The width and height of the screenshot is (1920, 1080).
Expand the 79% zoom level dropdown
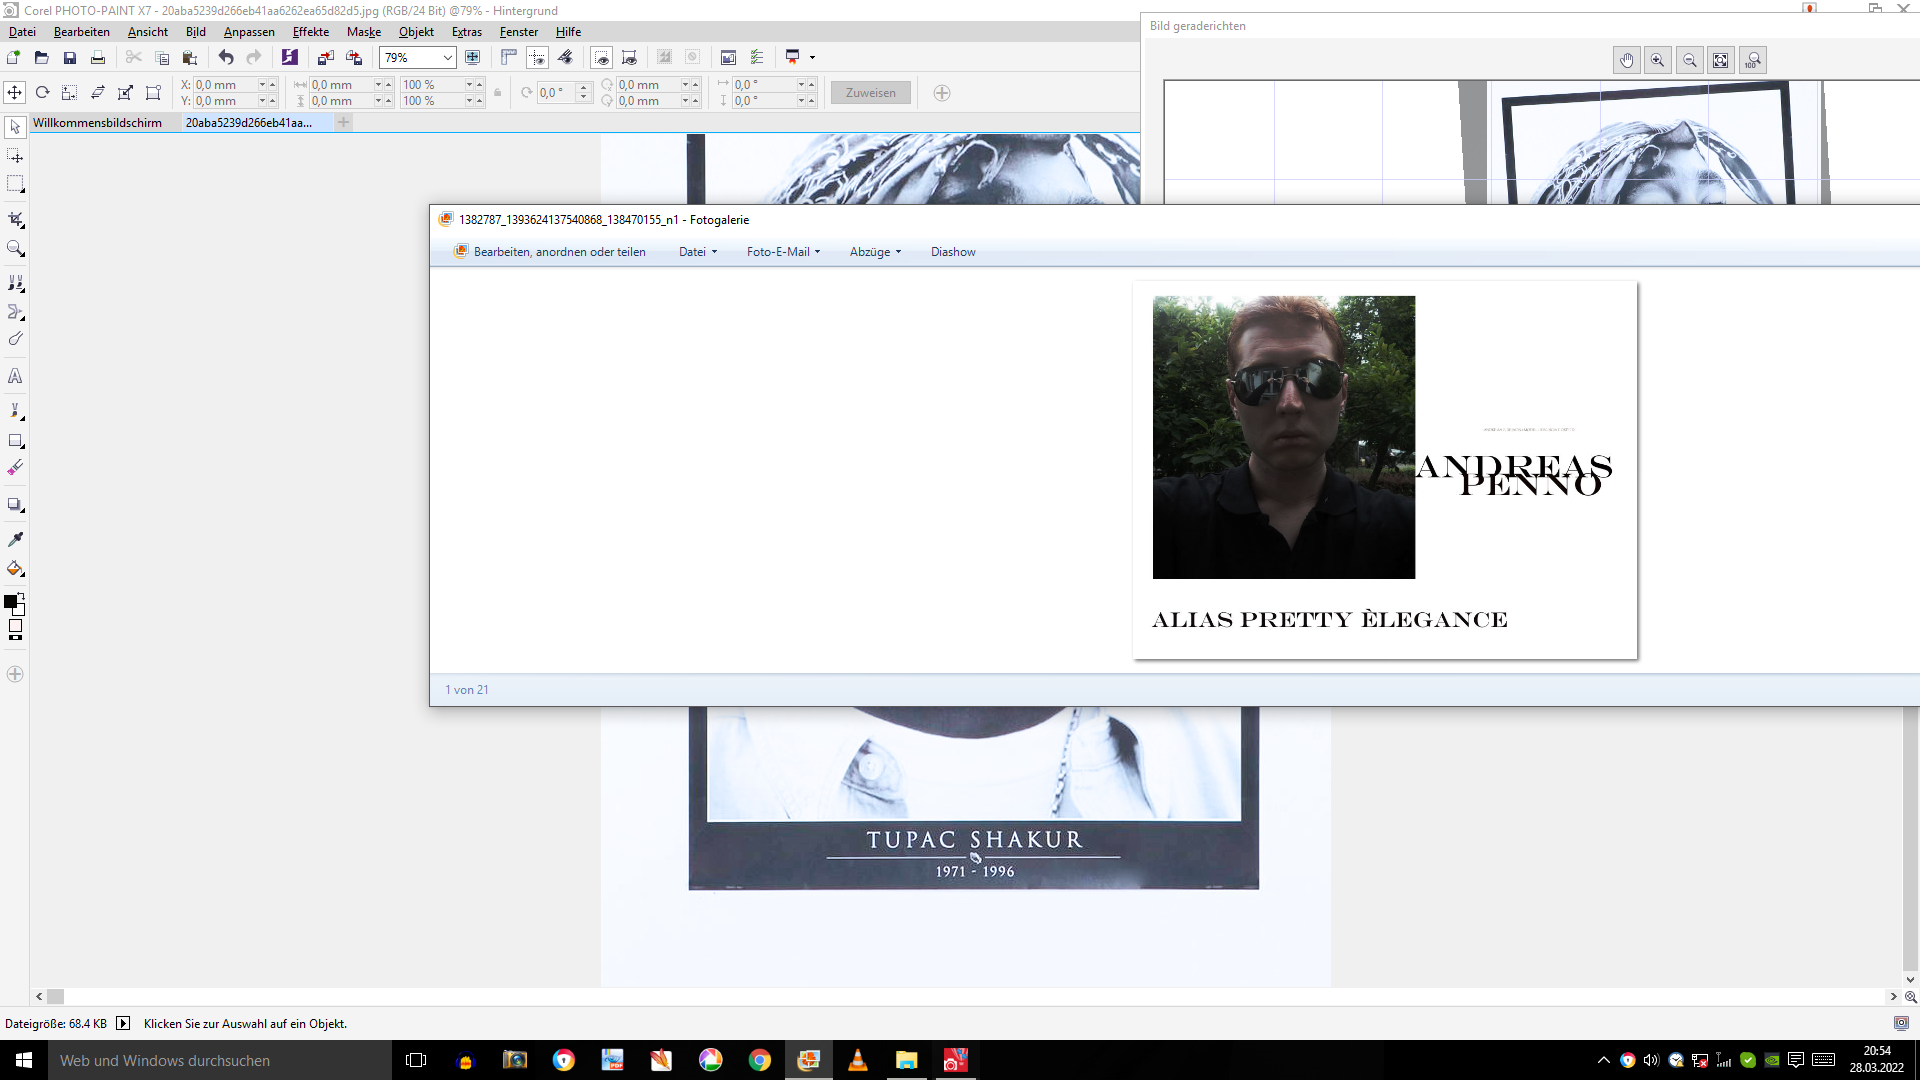(x=448, y=58)
